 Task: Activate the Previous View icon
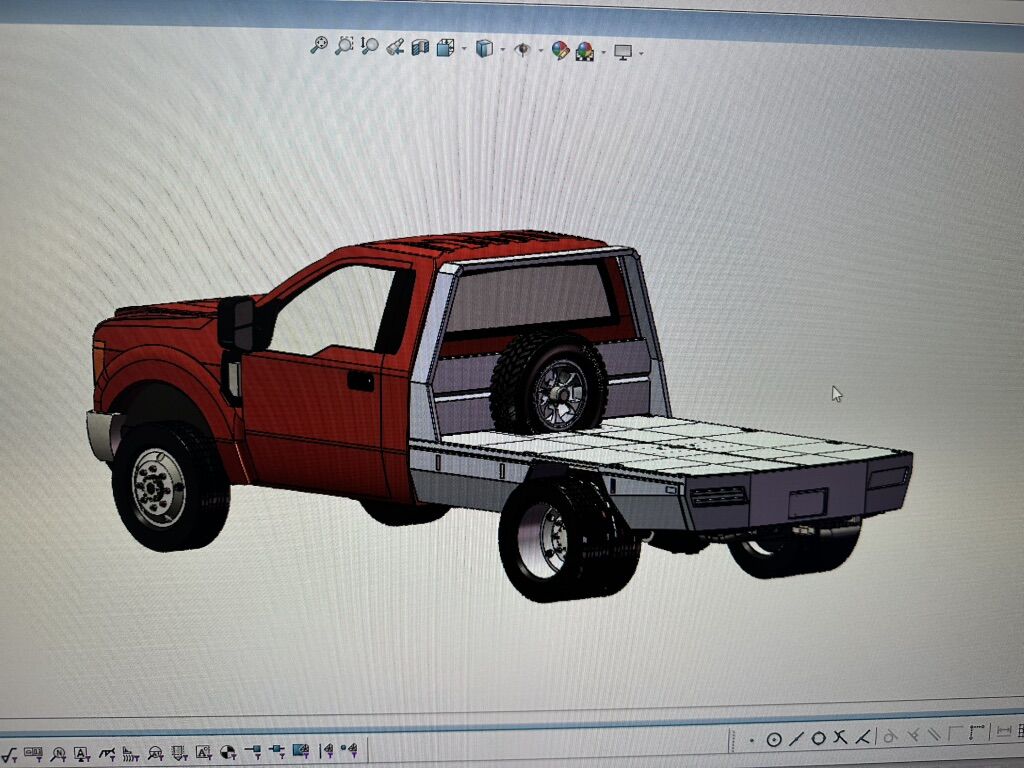pos(370,45)
